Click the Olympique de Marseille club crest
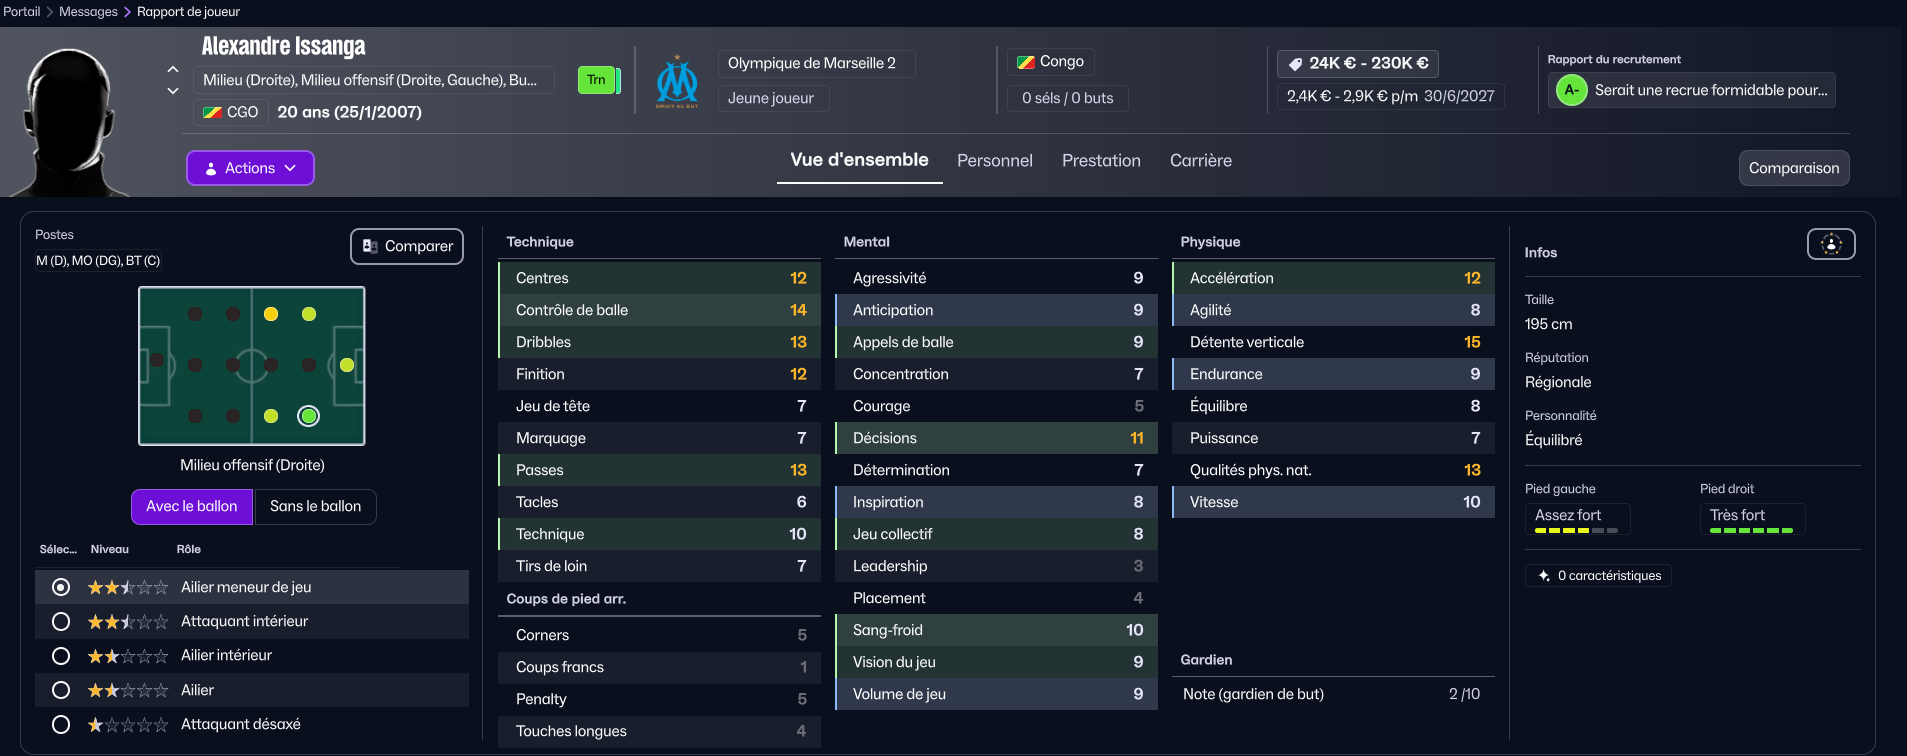 (x=677, y=81)
